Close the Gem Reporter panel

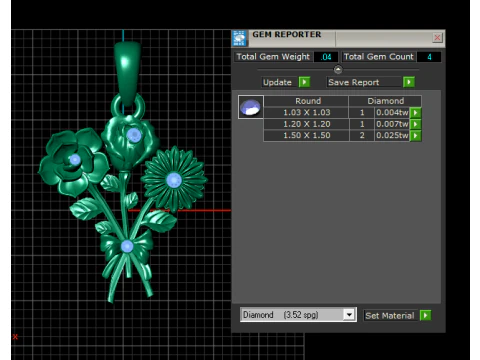pyautogui.click(x=437, y=38)
